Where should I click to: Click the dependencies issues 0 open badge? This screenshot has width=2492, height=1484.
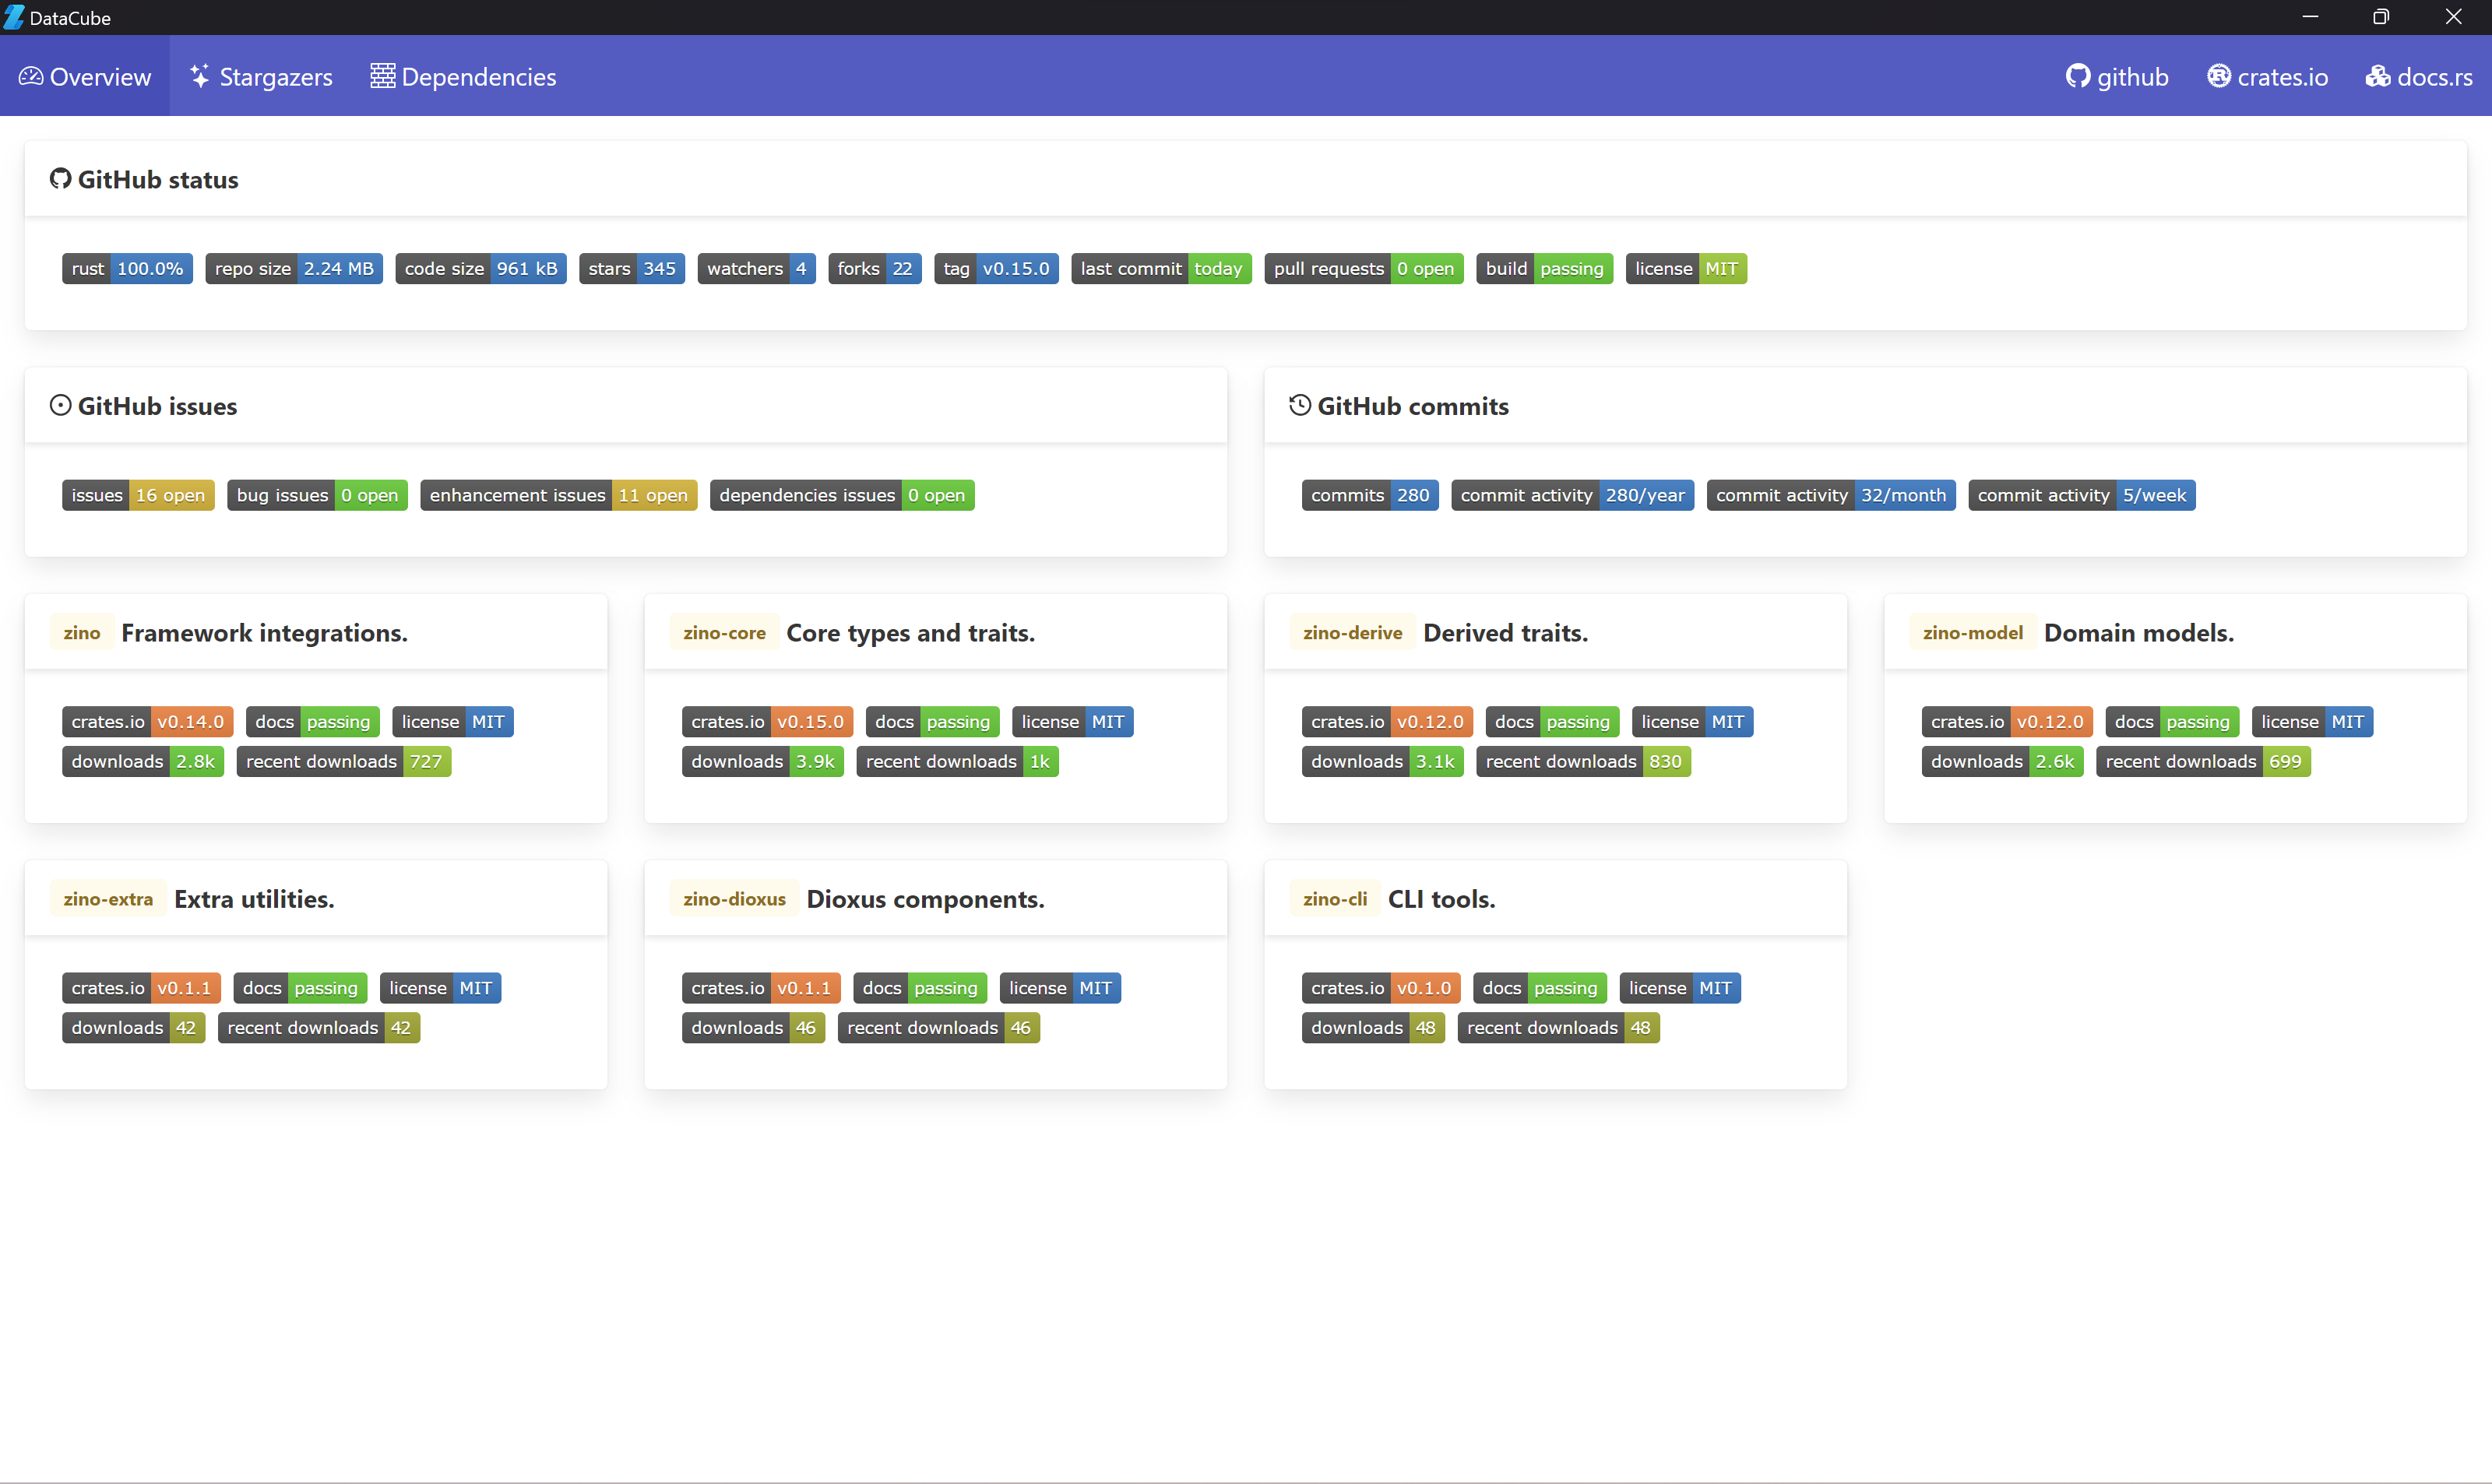point(842,495)
